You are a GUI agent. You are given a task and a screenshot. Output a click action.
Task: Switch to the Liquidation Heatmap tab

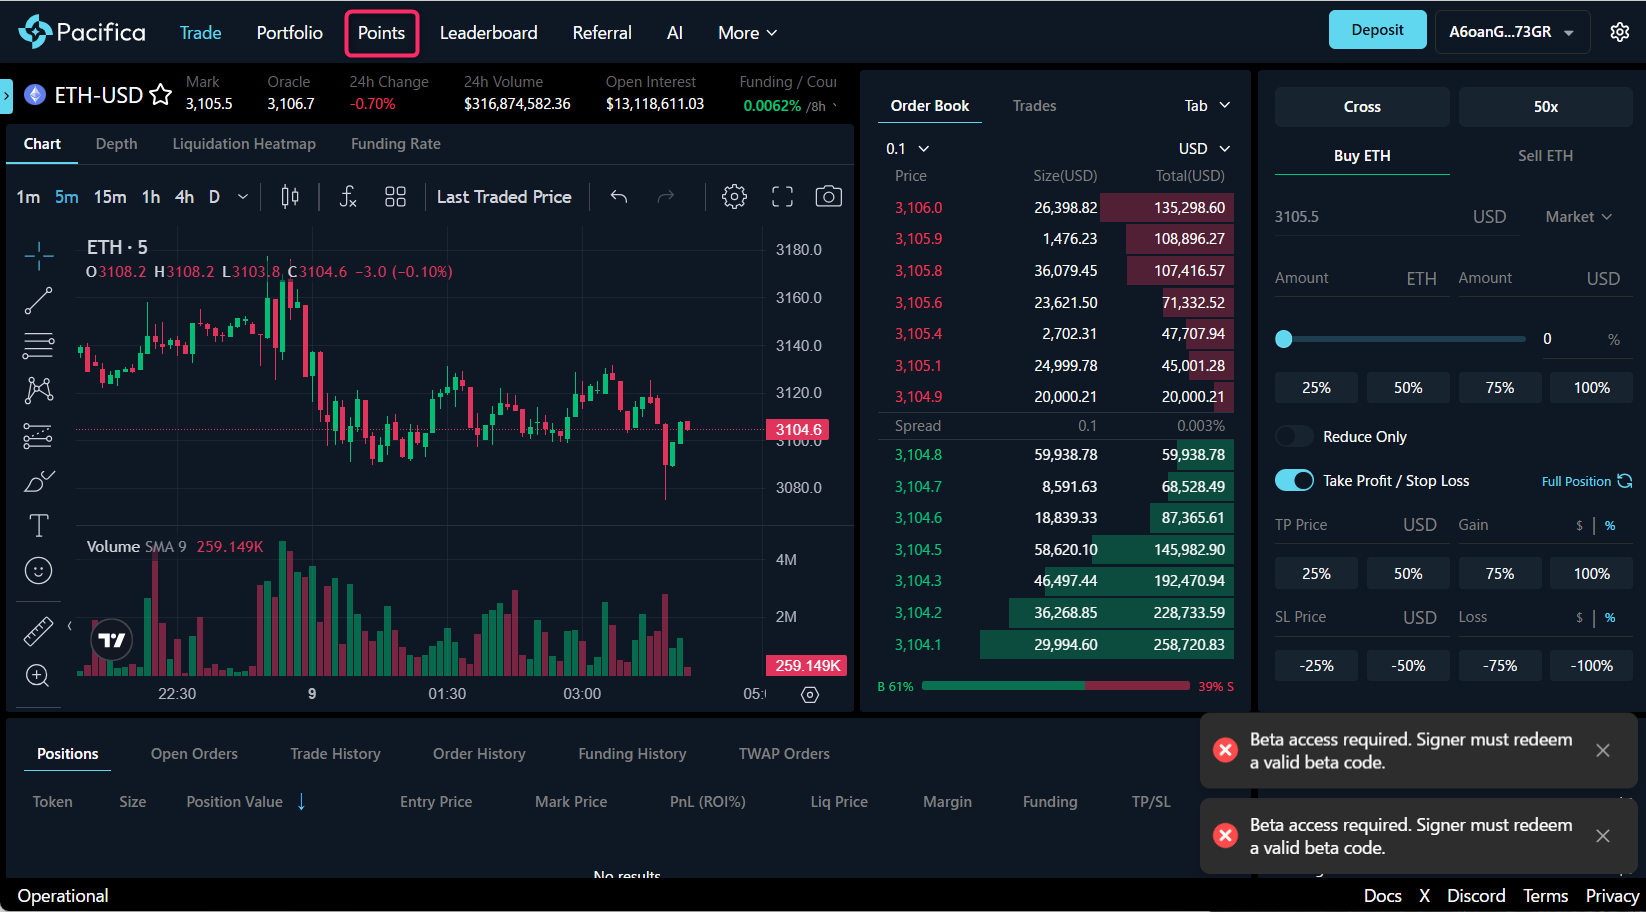(244, 144)
